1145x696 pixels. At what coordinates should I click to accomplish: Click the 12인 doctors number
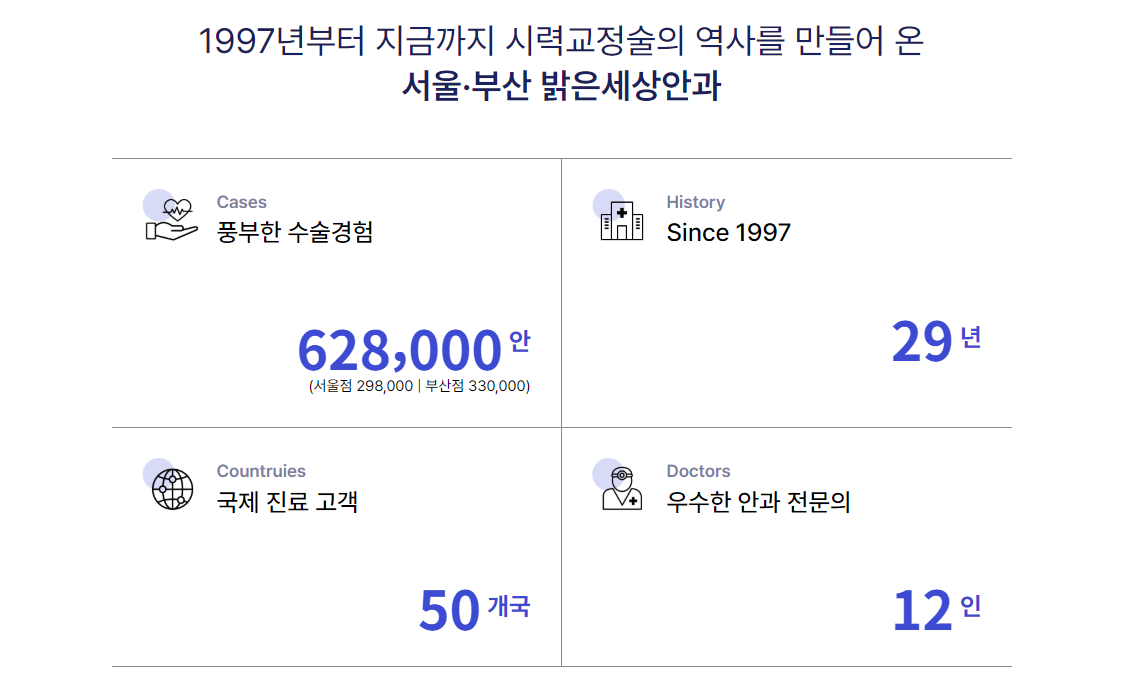click(x=937, y=610)
